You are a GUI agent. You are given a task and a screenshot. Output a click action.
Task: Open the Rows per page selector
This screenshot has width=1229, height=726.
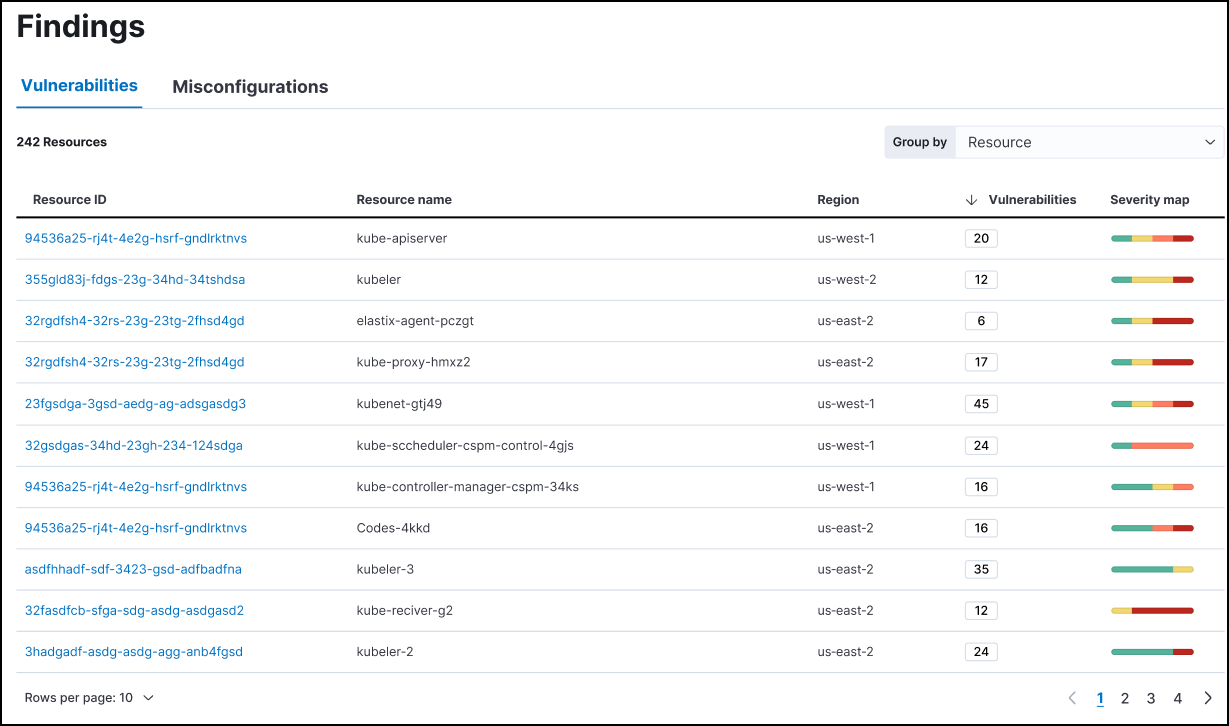coord(90,697)
